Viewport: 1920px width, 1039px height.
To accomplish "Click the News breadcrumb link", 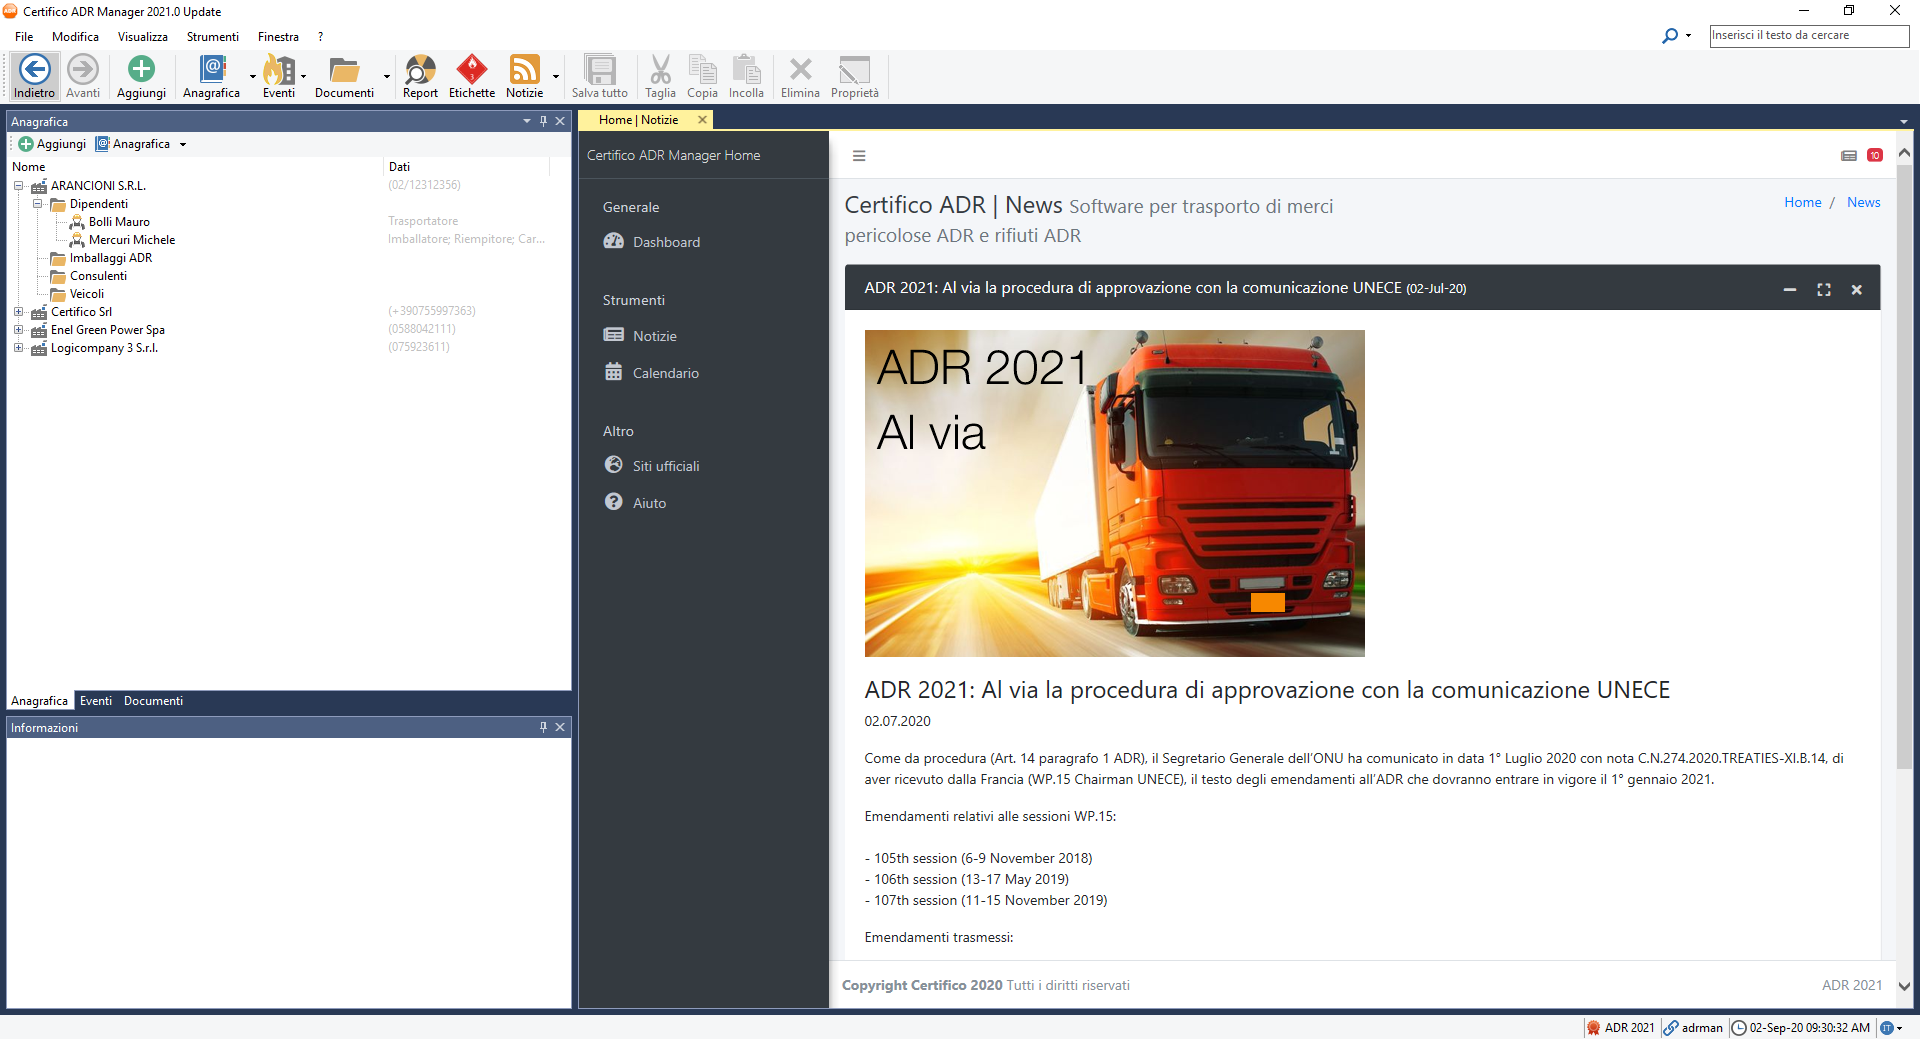I will pyautogui.click(x=1864, y=201).
